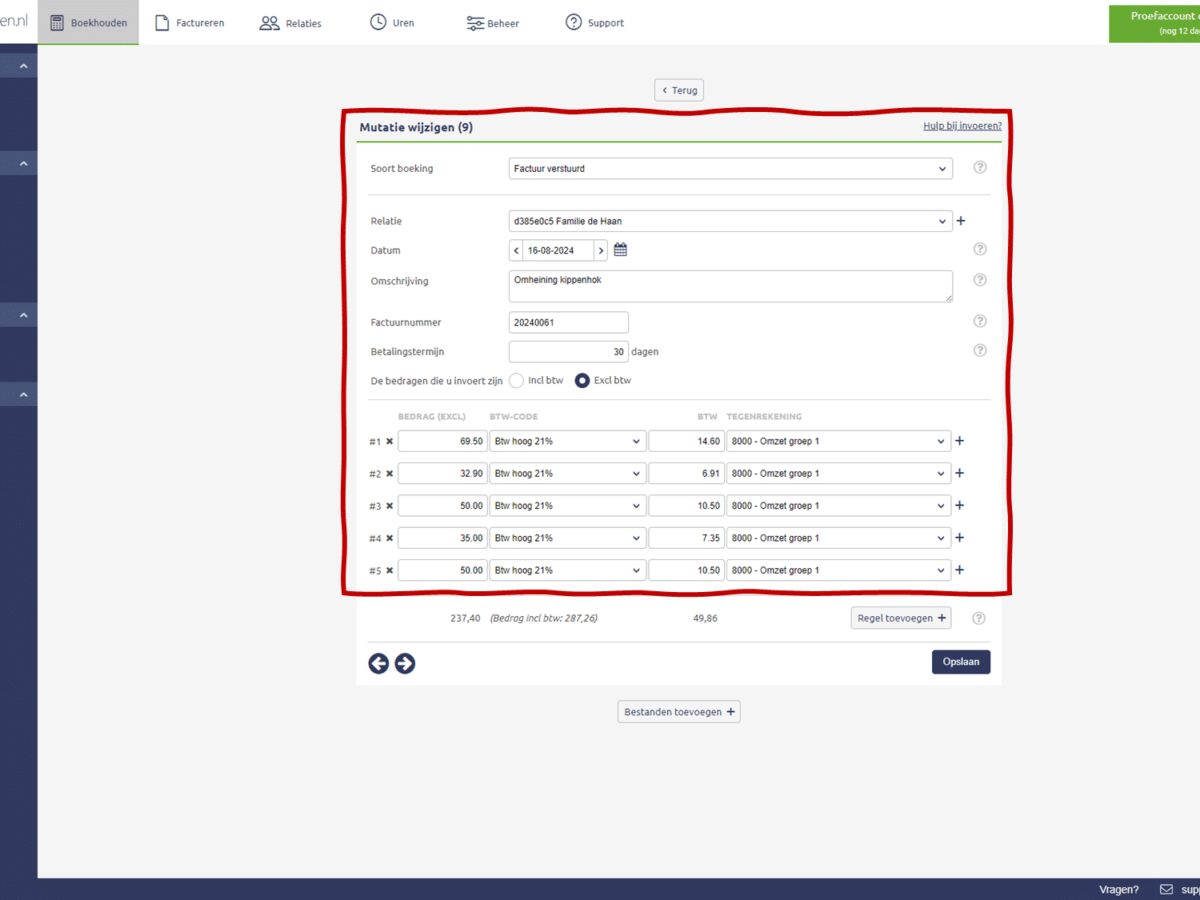The image size is (1200, 900).
Task: Open the Factureren menu
Action: [x=190, y=22]
